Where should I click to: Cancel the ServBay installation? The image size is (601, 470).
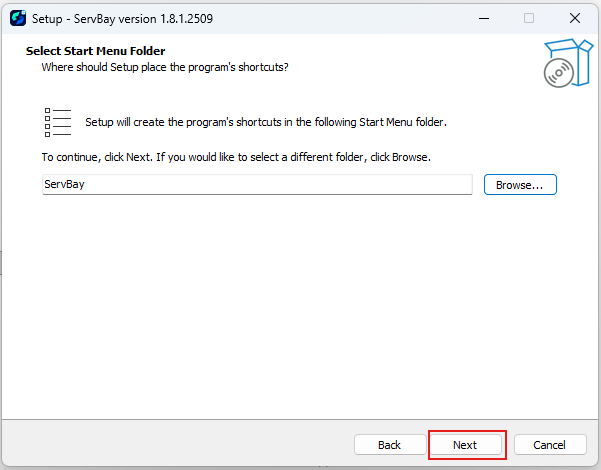tap(549, 445)
